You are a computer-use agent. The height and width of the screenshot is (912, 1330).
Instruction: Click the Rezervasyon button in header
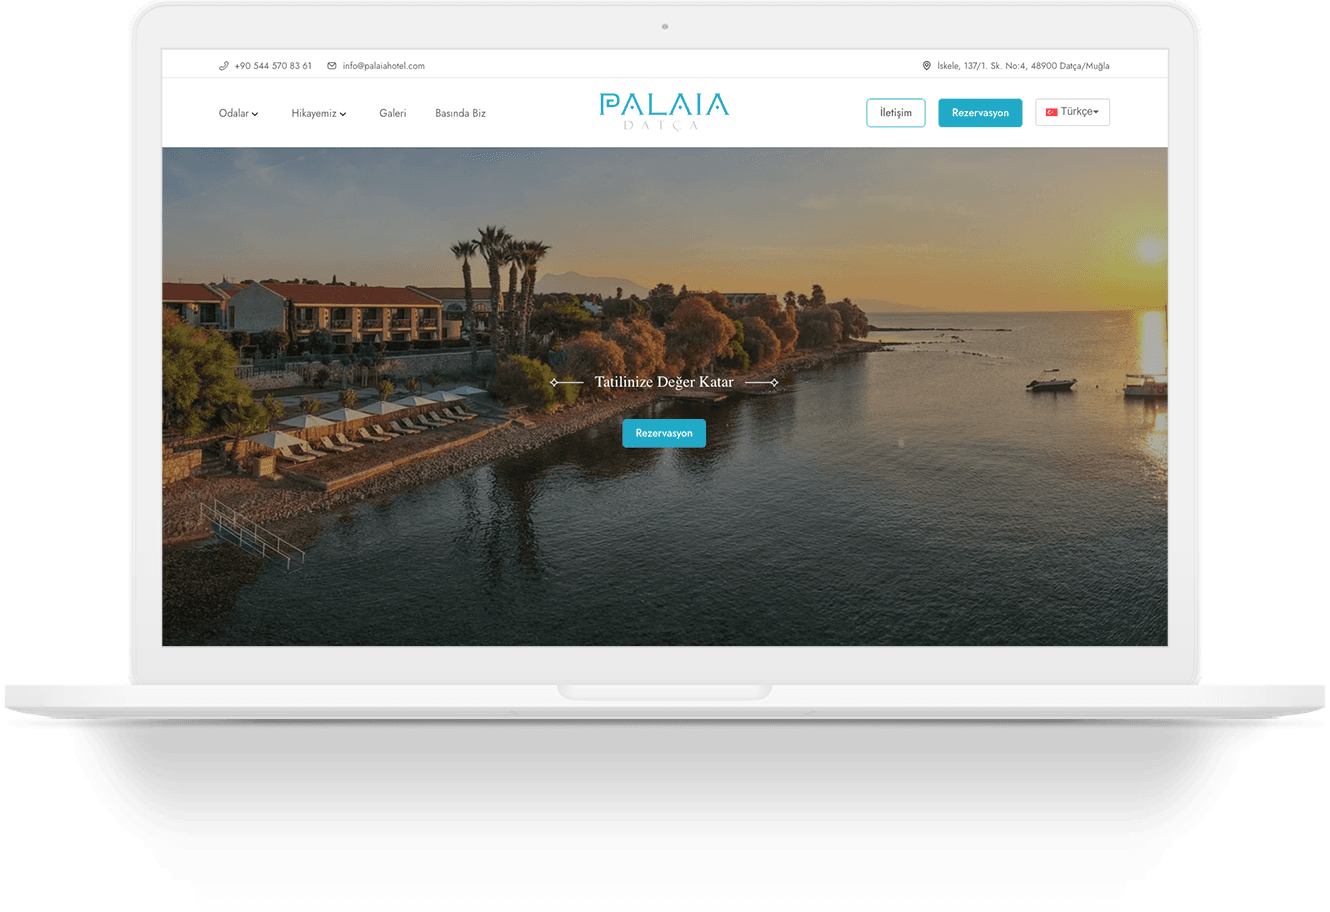980,113
